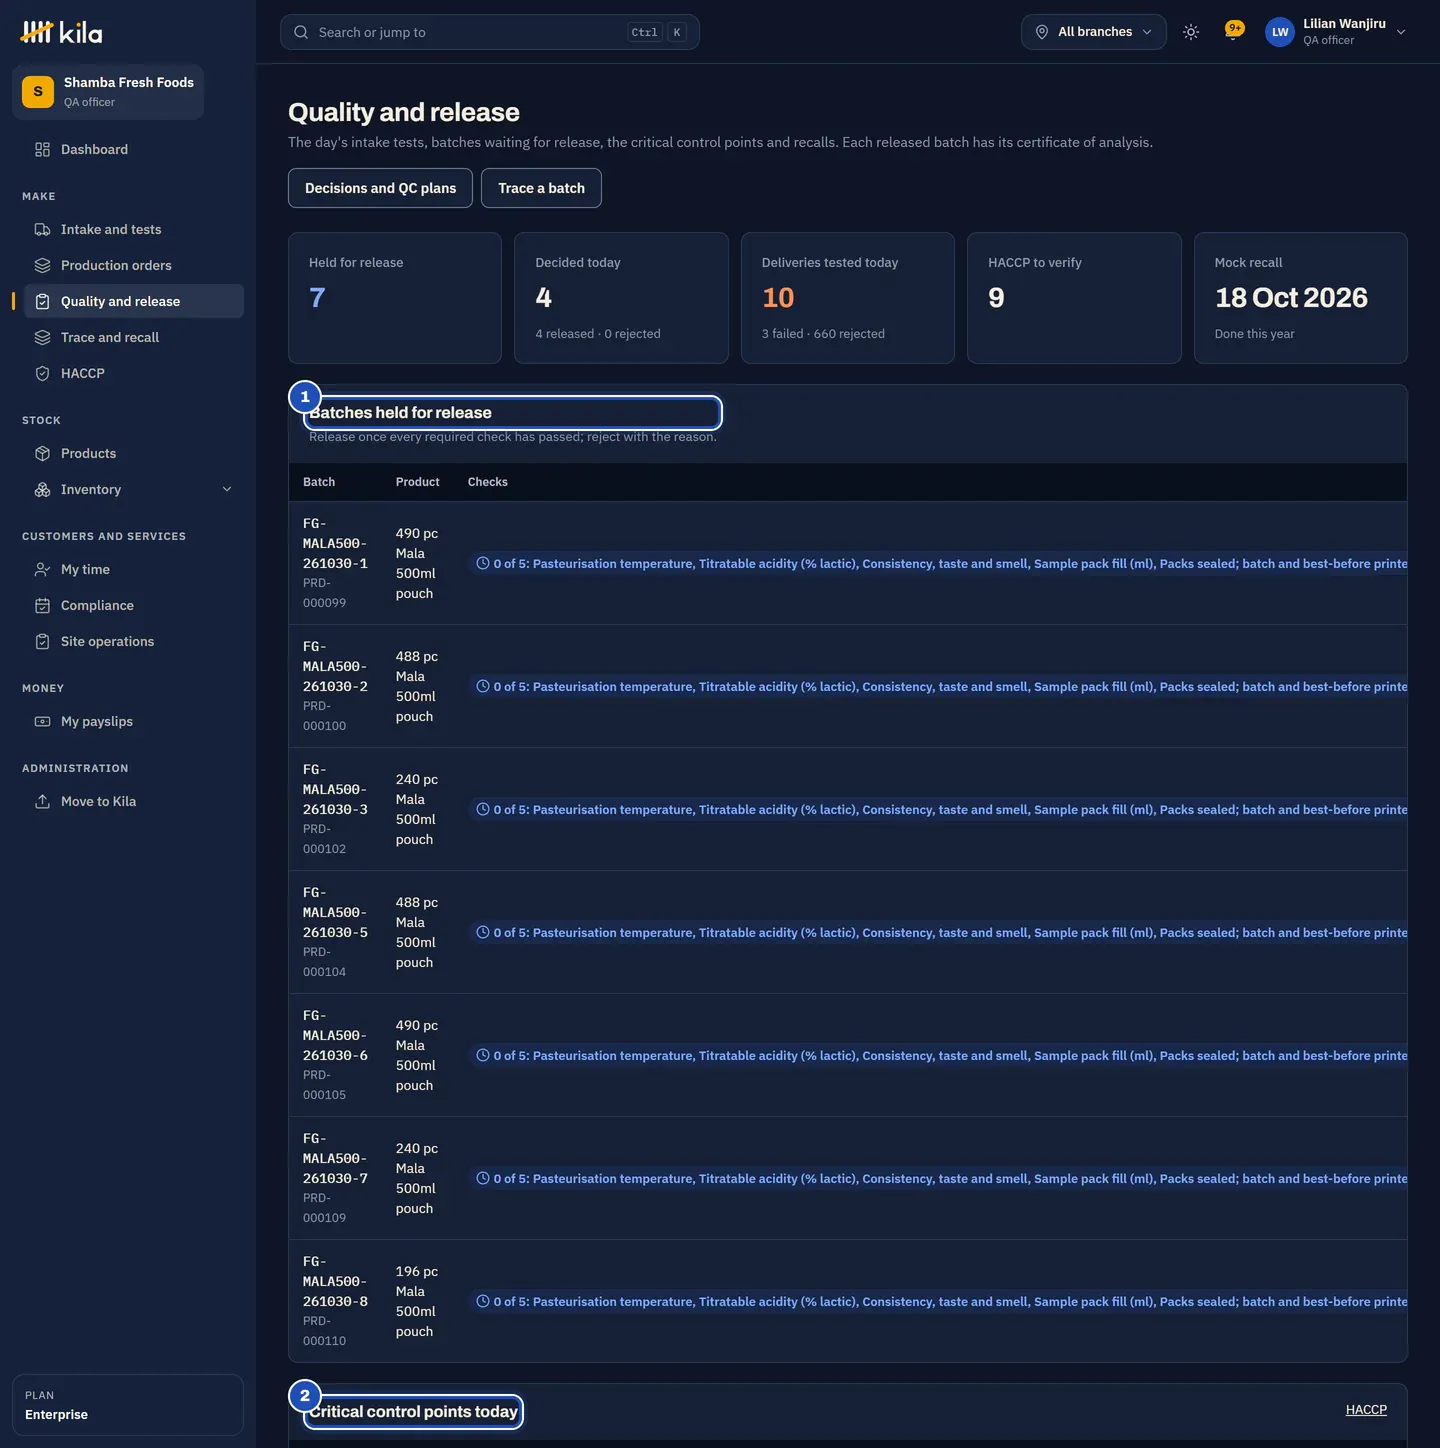The width and height of the screenshot is (1440, 1448).
Task: Open the Move to Kila link
Action: pyautogui.click(x=134, y=802)
